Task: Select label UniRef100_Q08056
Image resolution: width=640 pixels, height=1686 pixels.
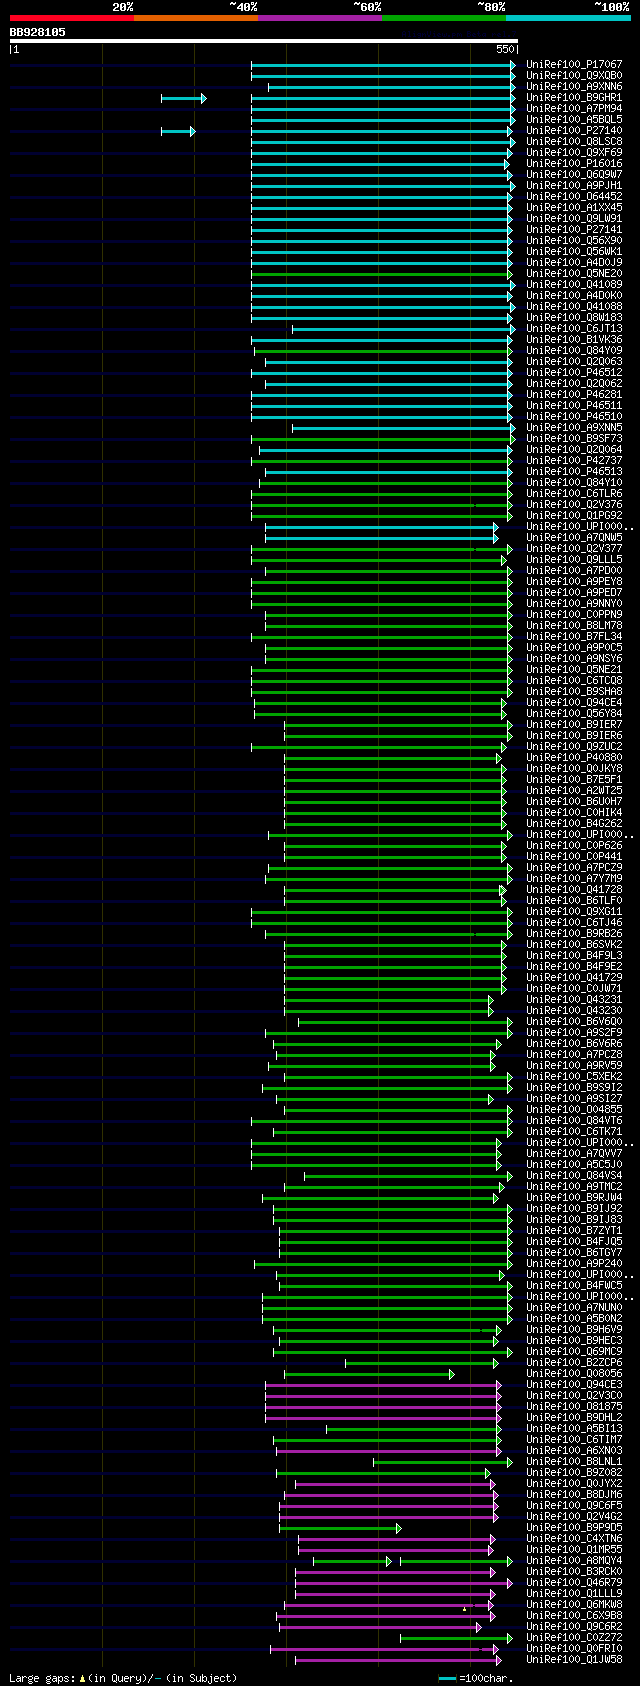Action: click(574, 1374)
